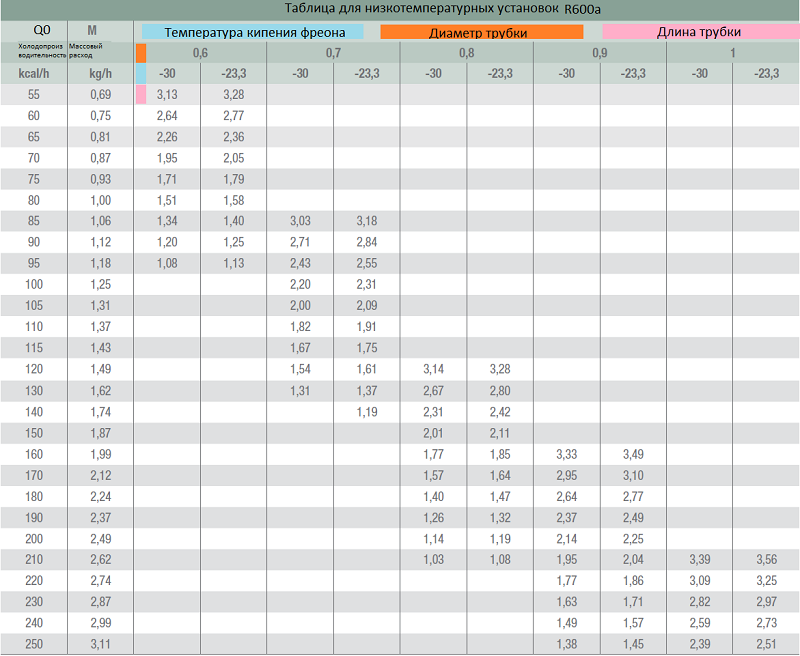Select the 'kcal/h' unit header
This screenshot has height=656, width=800.
pyautogui.click(x=34, y=74)
